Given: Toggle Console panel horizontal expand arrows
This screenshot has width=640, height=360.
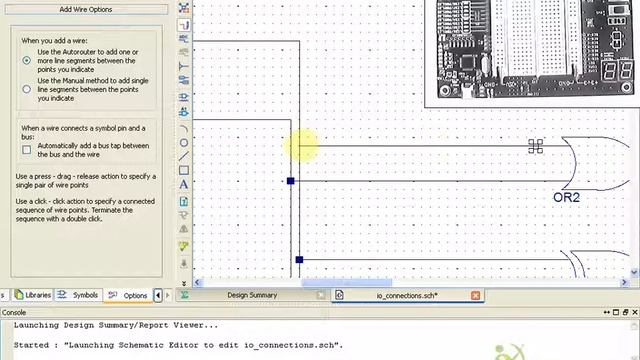Looking at the screenshot, I should [607, 312].
